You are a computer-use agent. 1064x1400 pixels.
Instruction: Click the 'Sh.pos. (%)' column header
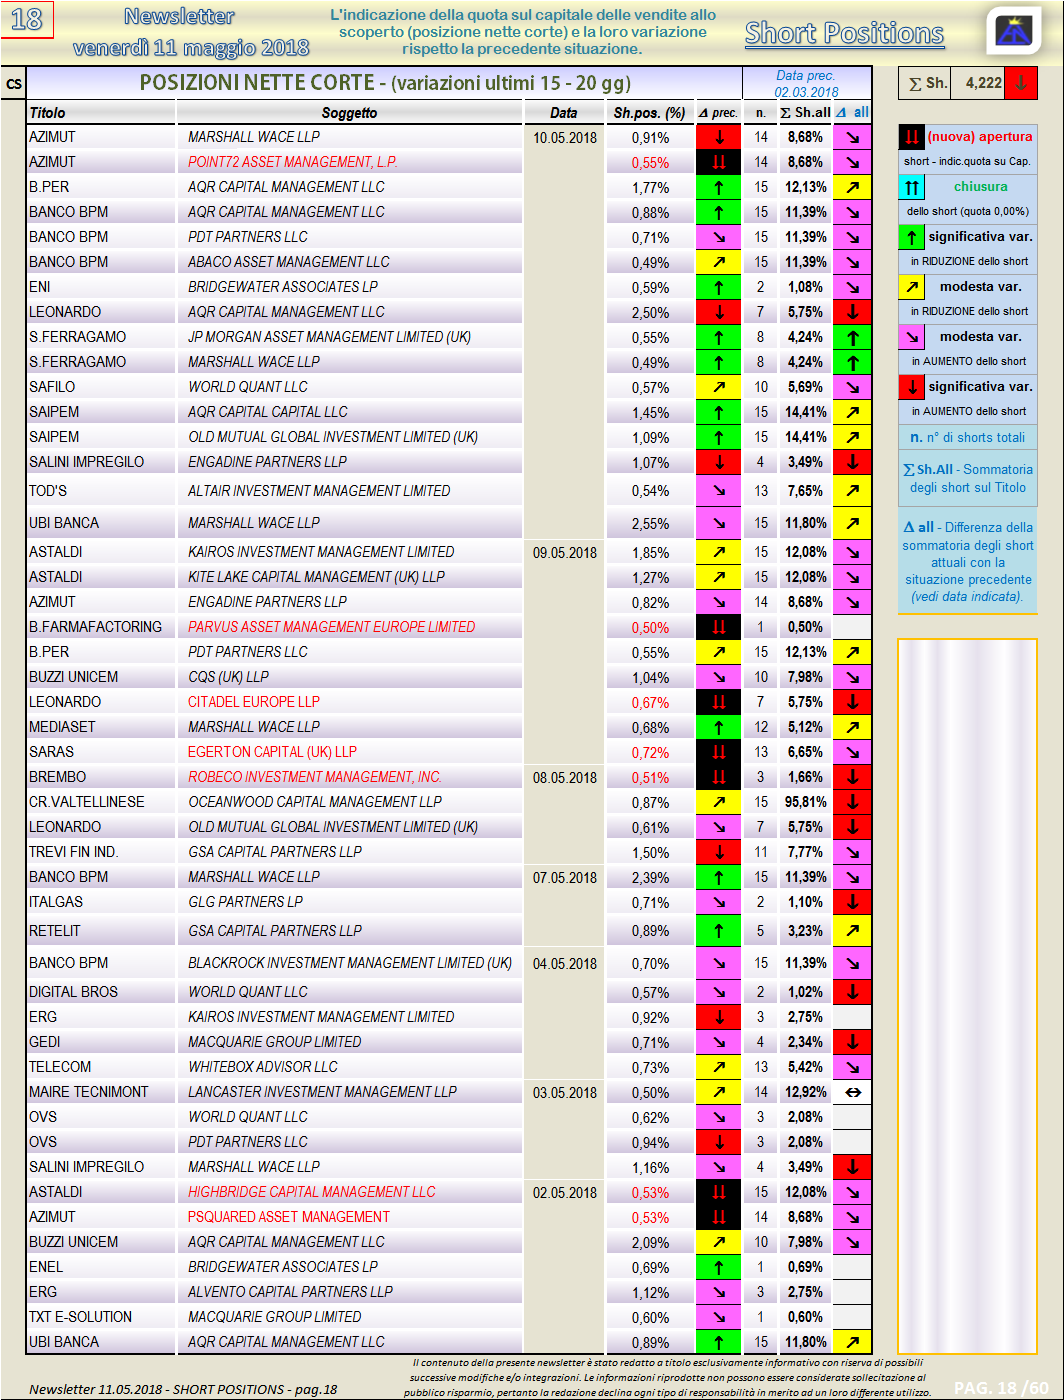(x=649, y=113)
